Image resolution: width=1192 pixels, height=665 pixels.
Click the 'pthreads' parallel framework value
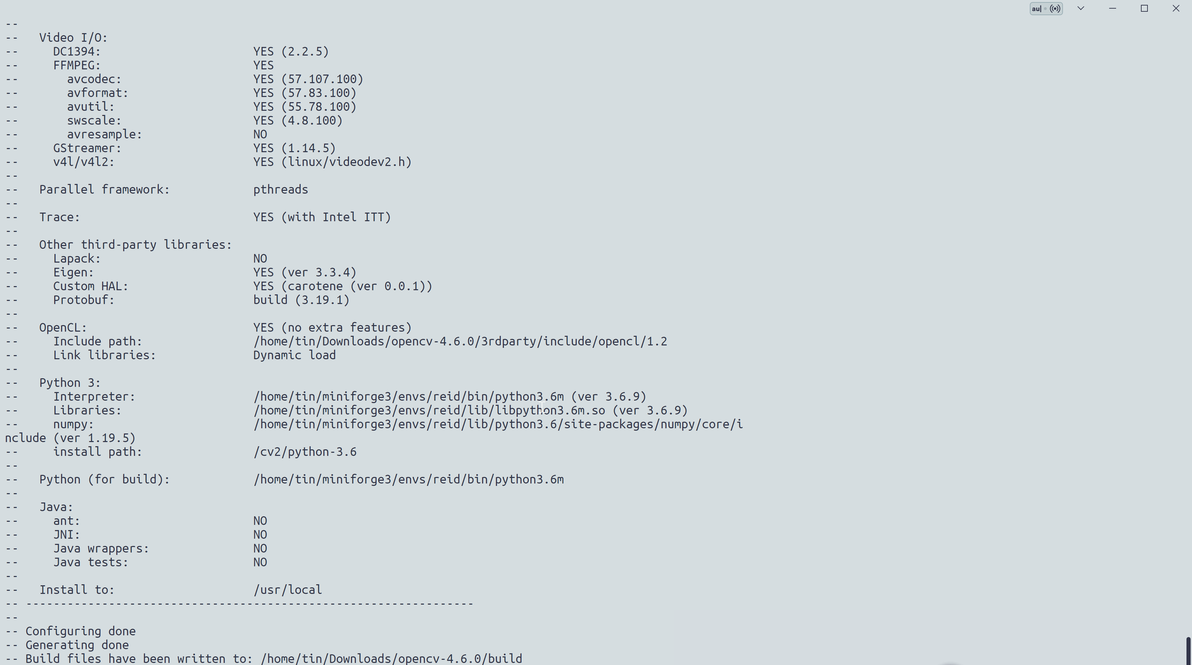pos(280,190)
